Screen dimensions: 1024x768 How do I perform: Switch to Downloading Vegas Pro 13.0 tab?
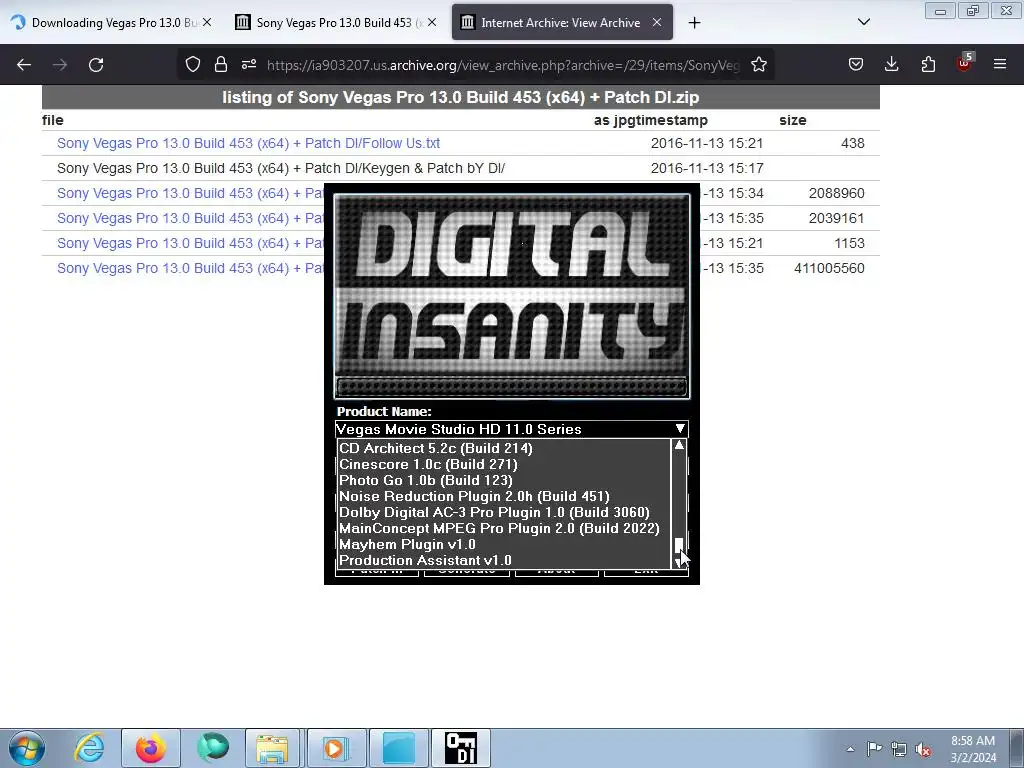click(113, 23)
